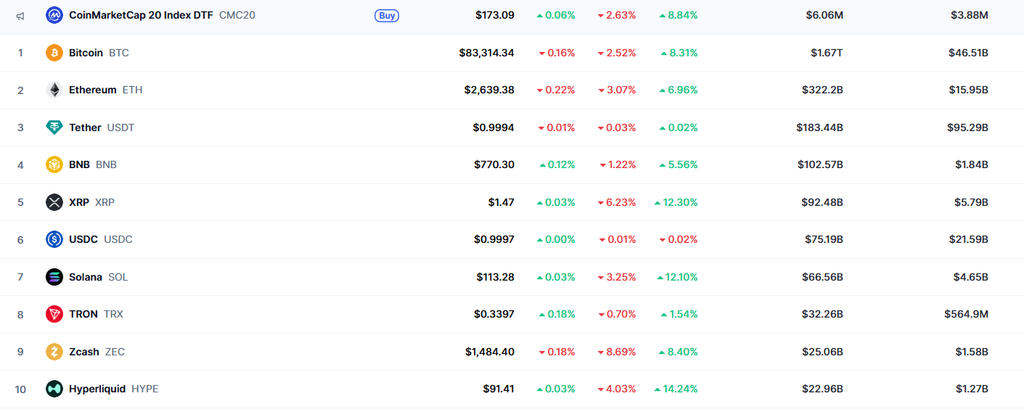Click the Solana logo icon
Screen dimensions: 1024x411
click(x=54, y=277)
